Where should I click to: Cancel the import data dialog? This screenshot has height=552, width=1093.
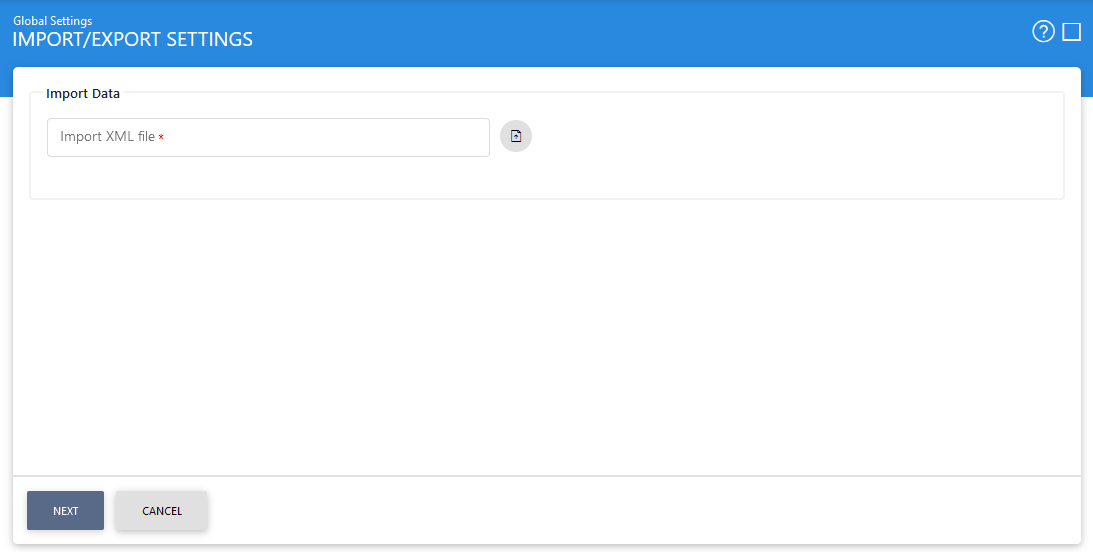pos(162,511)
